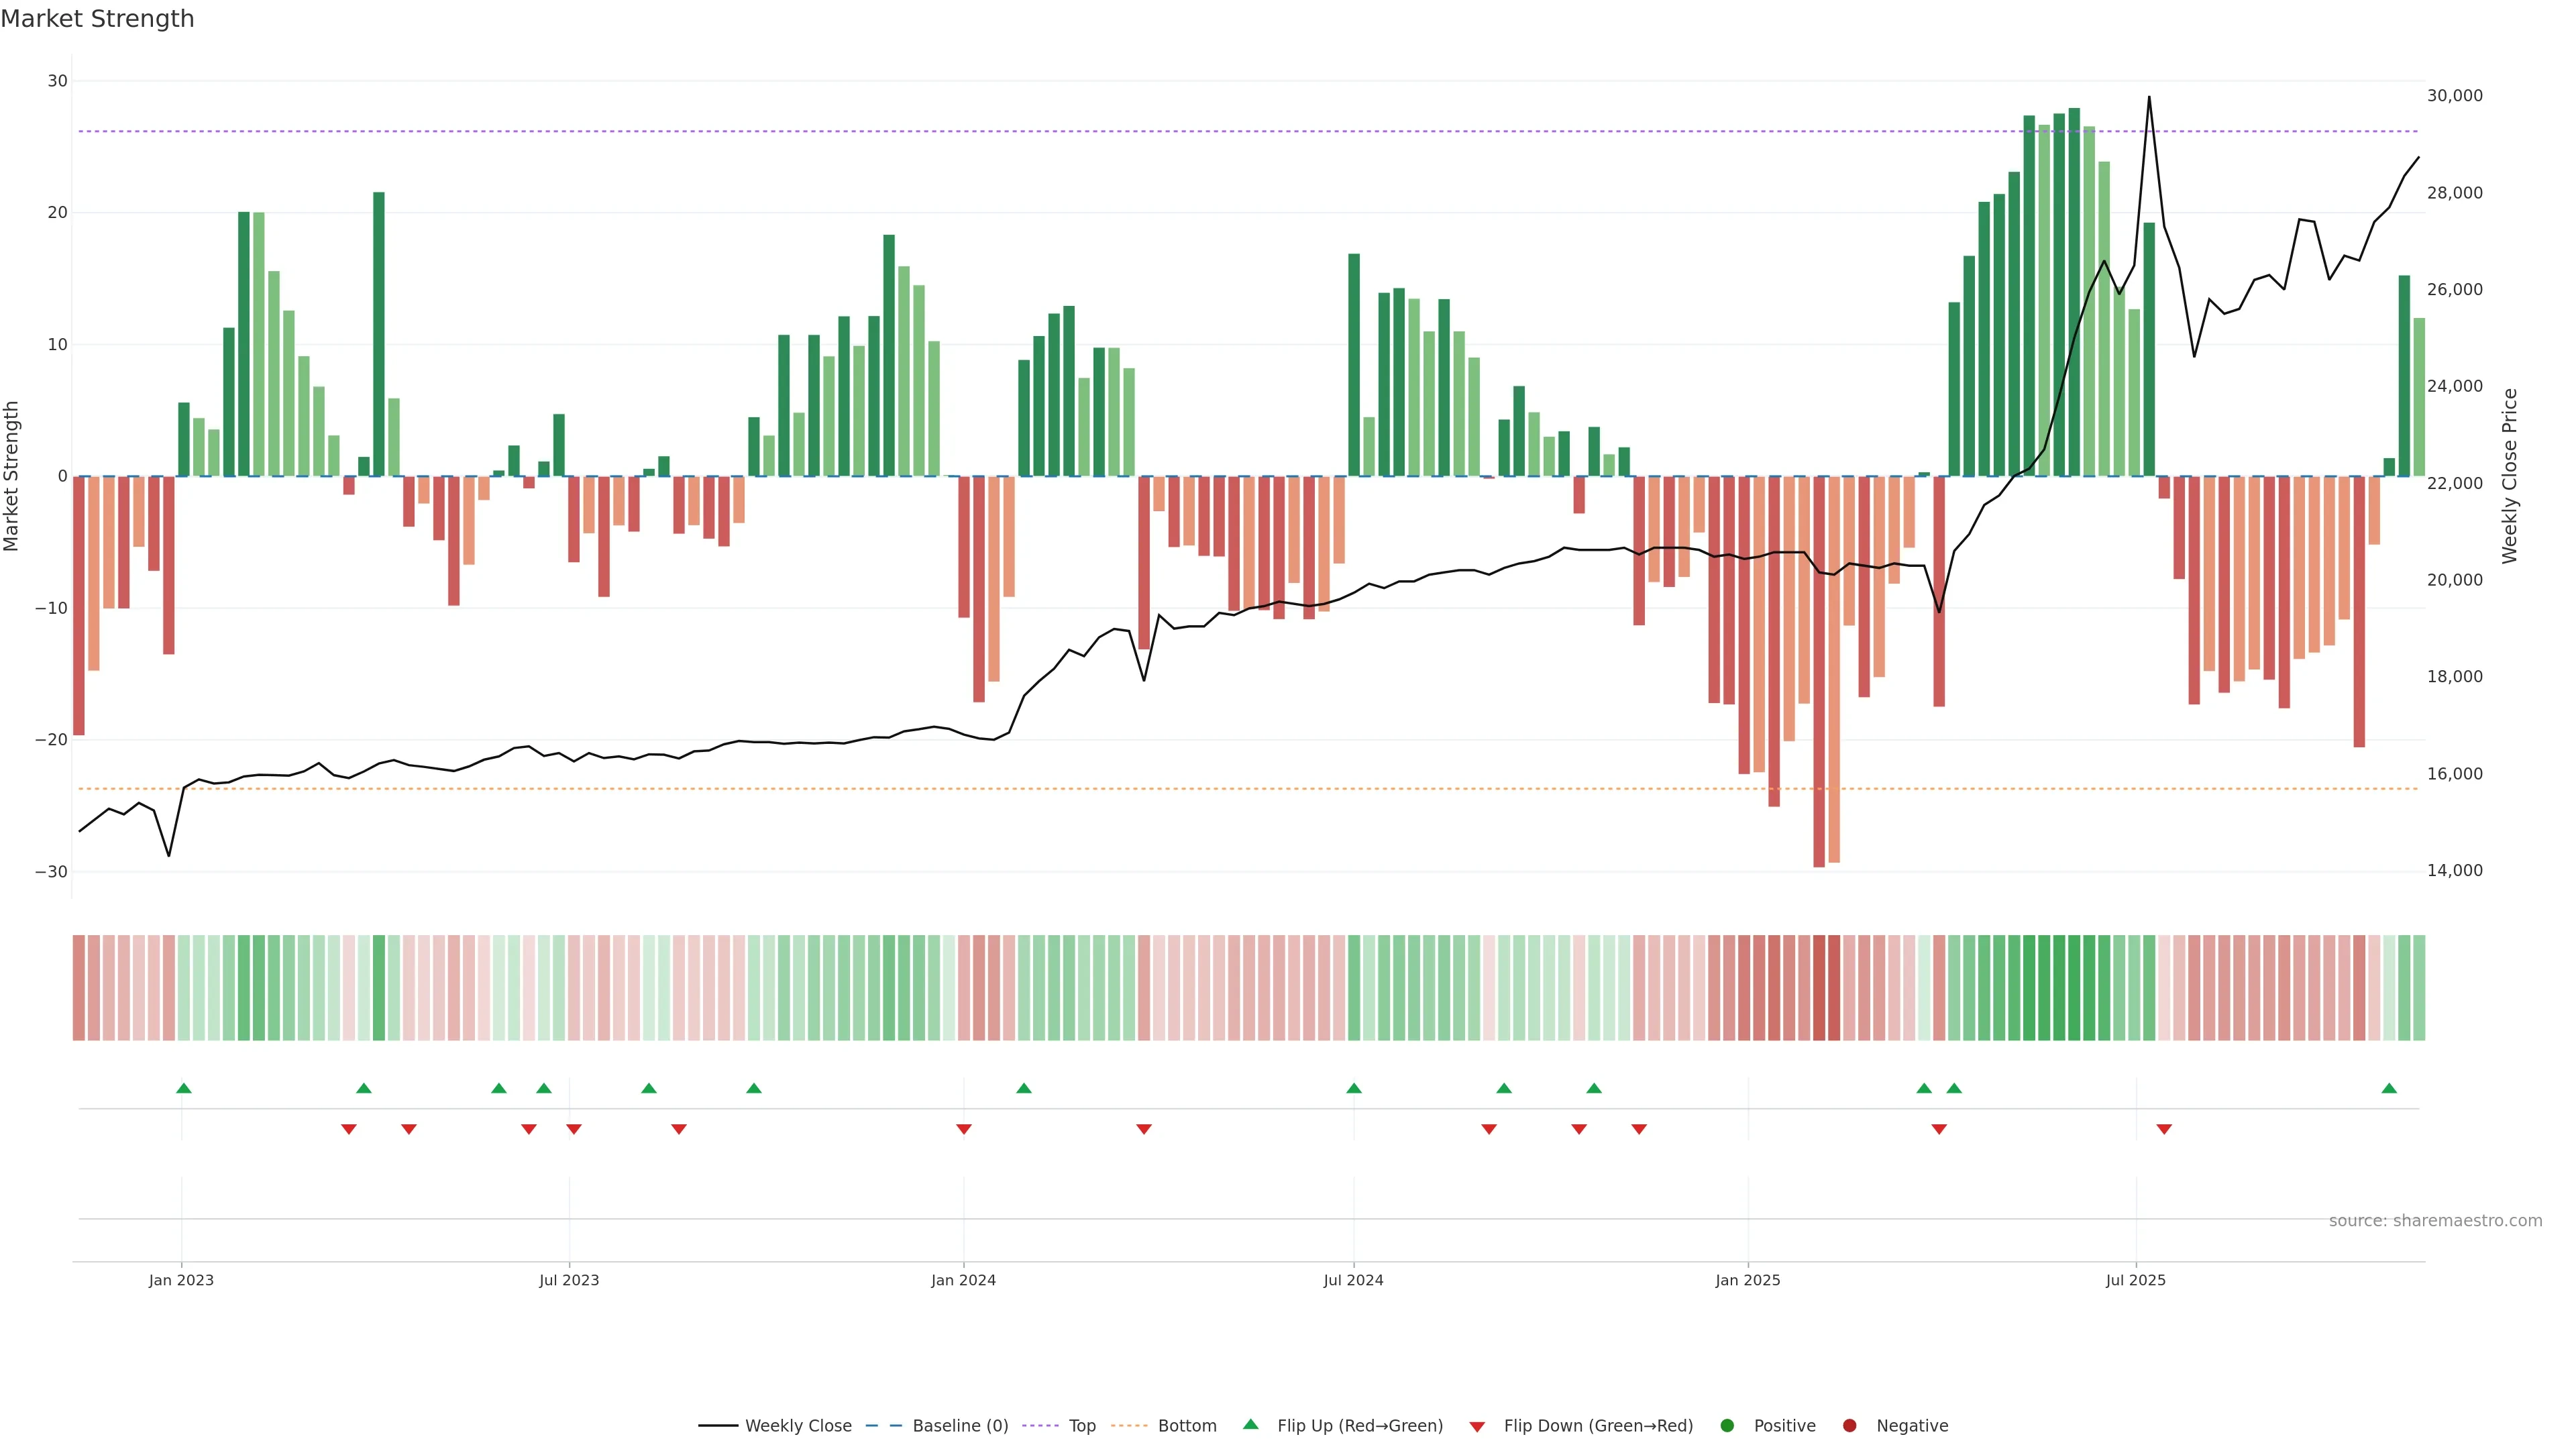Image resolution: width=2576 pixels, height=1449 pixels.
Task: Click the last green flip-up marker at far right
Action: (2389, 1088)
